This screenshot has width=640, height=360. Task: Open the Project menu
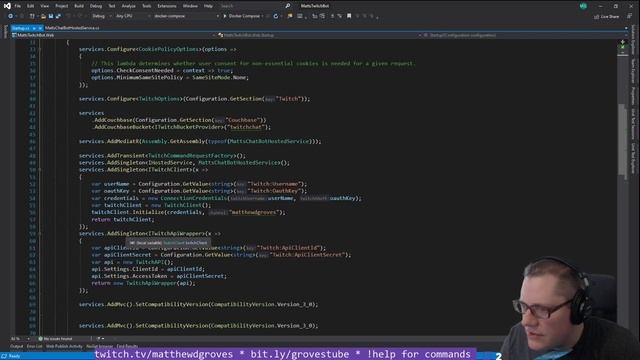point(62,6)
